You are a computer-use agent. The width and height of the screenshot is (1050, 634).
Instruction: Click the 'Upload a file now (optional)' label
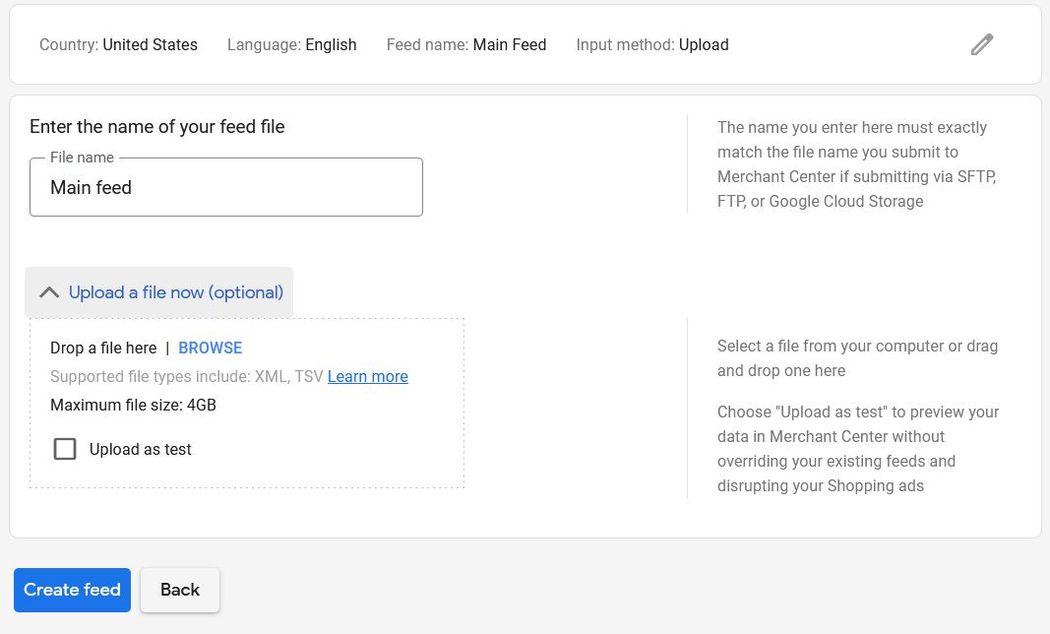pyautogui.click(x=176, y=293)
